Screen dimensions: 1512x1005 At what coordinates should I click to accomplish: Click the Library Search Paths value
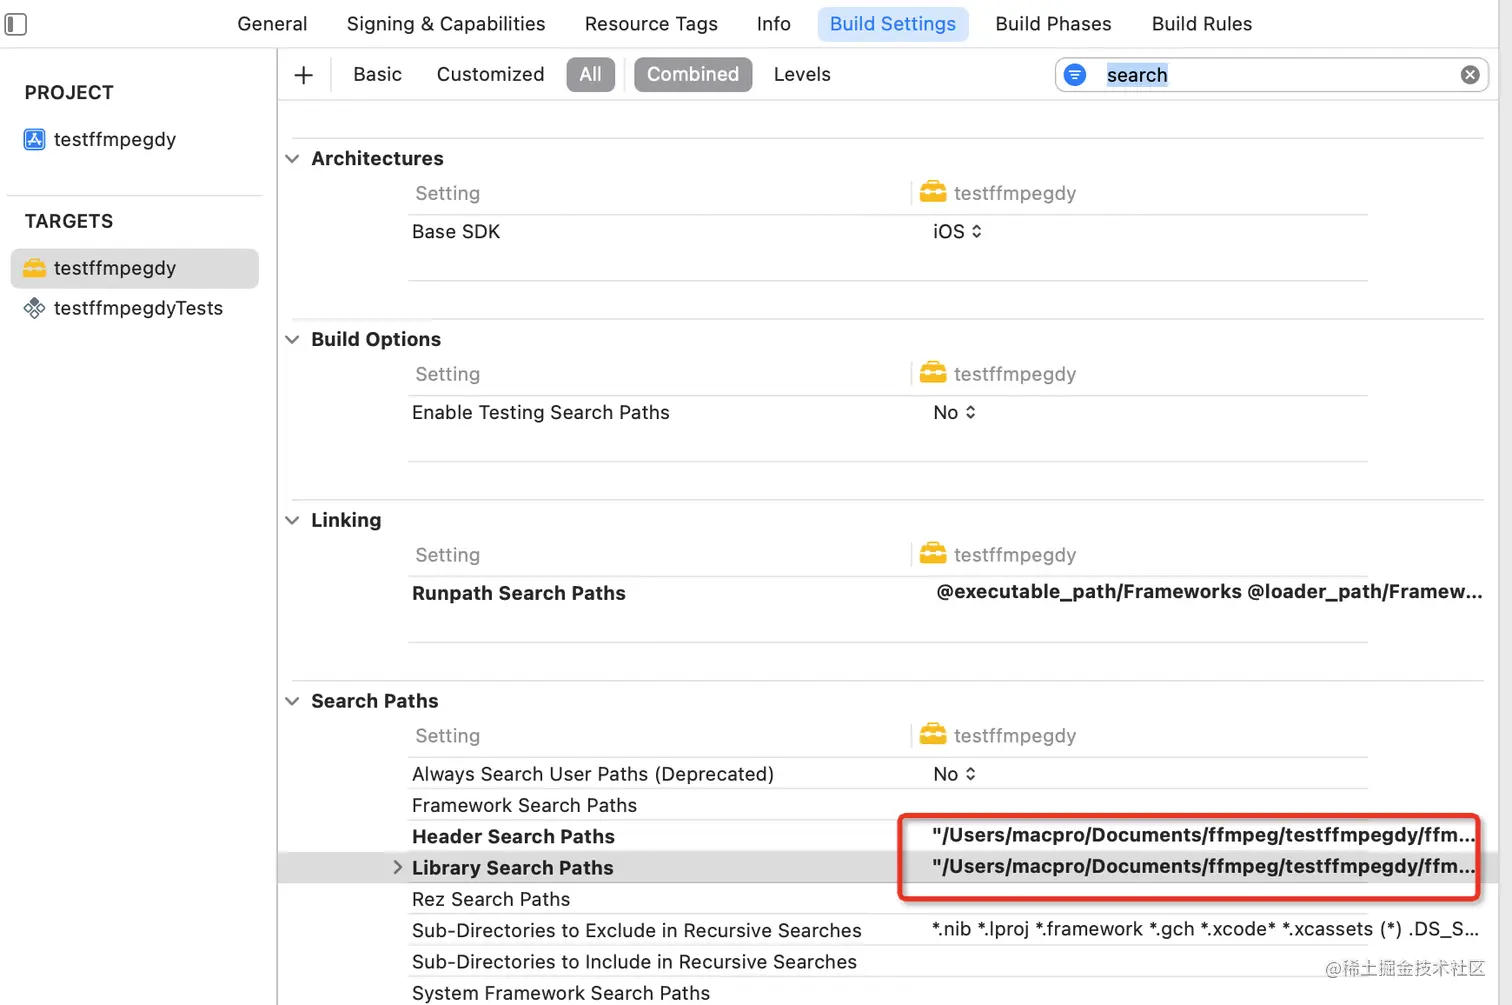1203,866
